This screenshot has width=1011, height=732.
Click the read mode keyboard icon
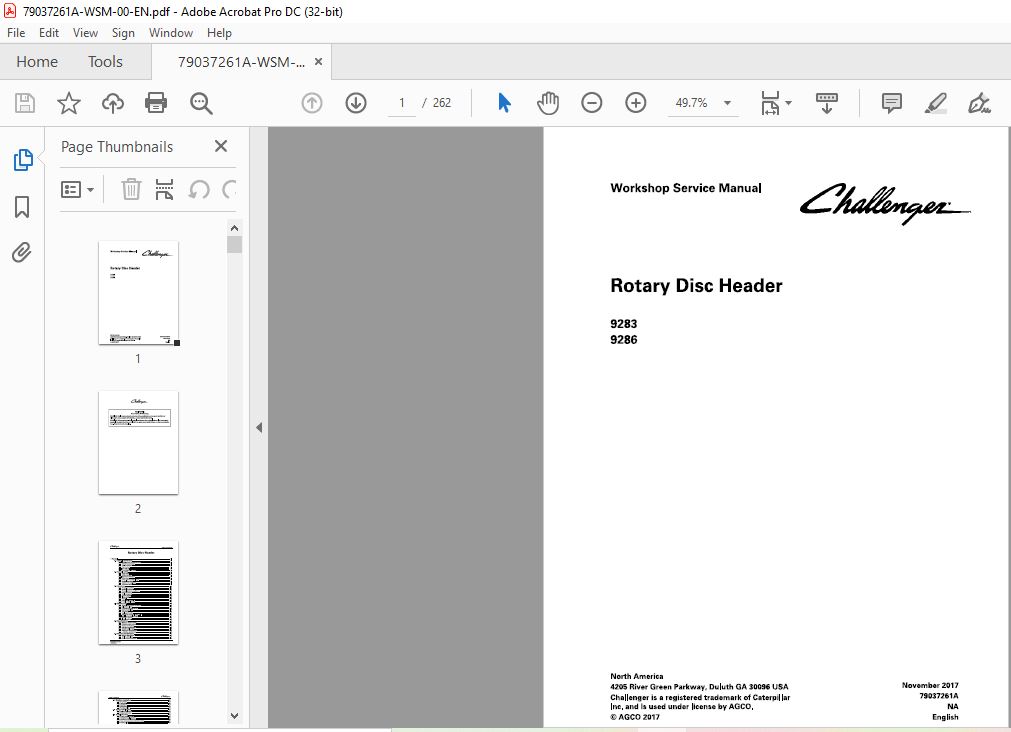[827, 103]
